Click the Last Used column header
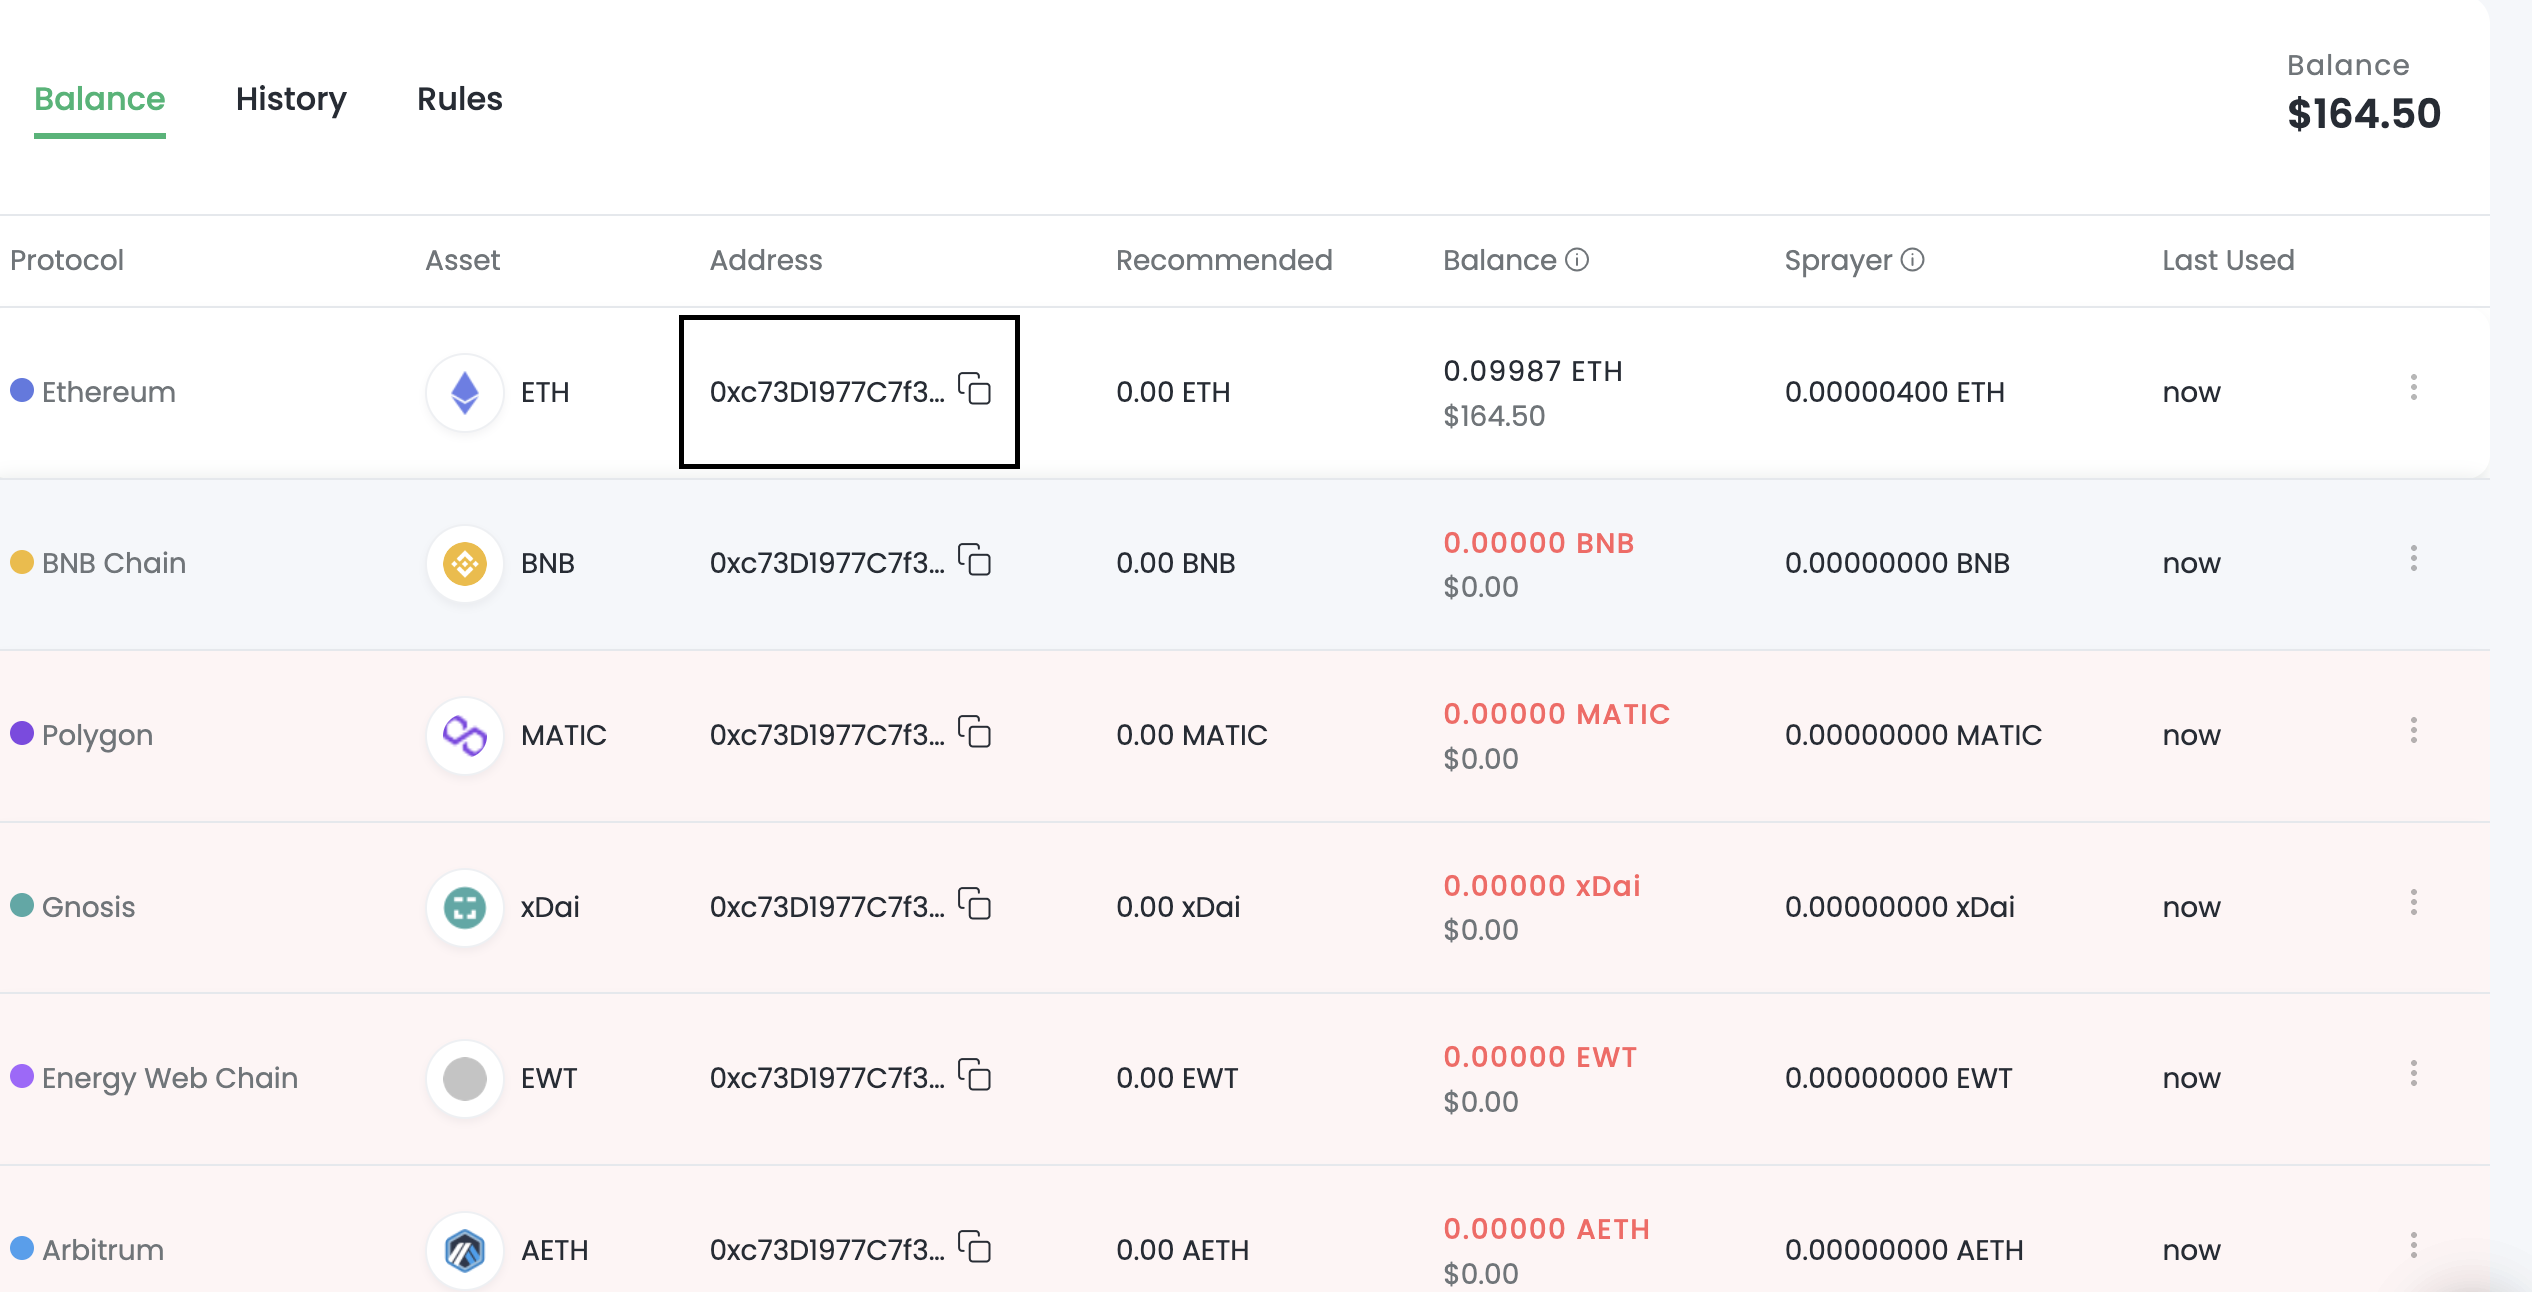 (x=2228, y=260)
